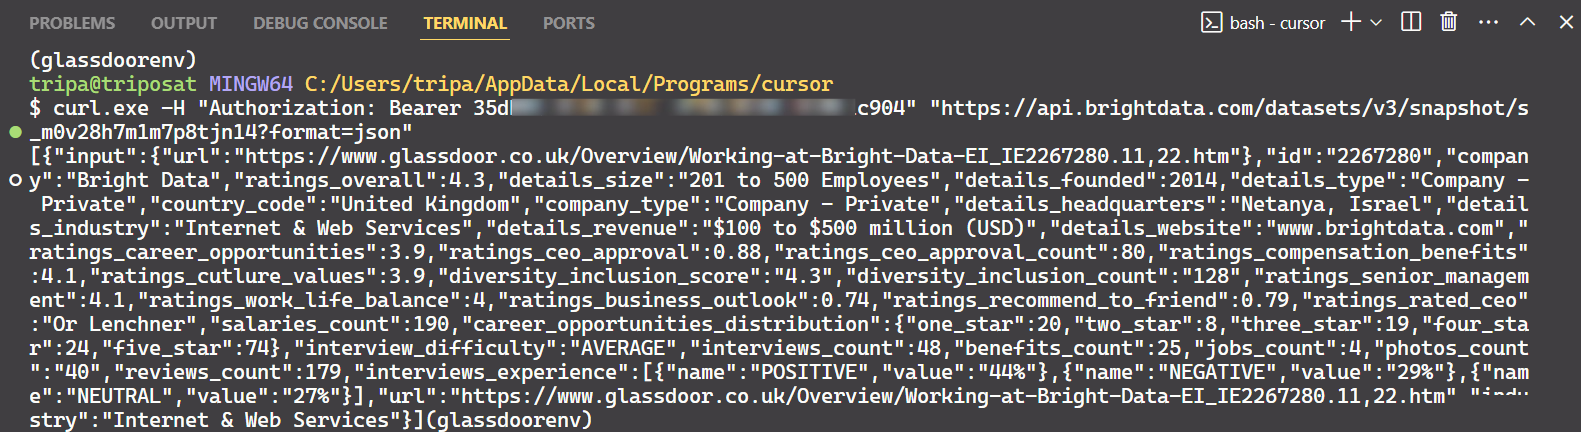Open the PROBLEMS tab
The image size is (1581, 432).
72,23
